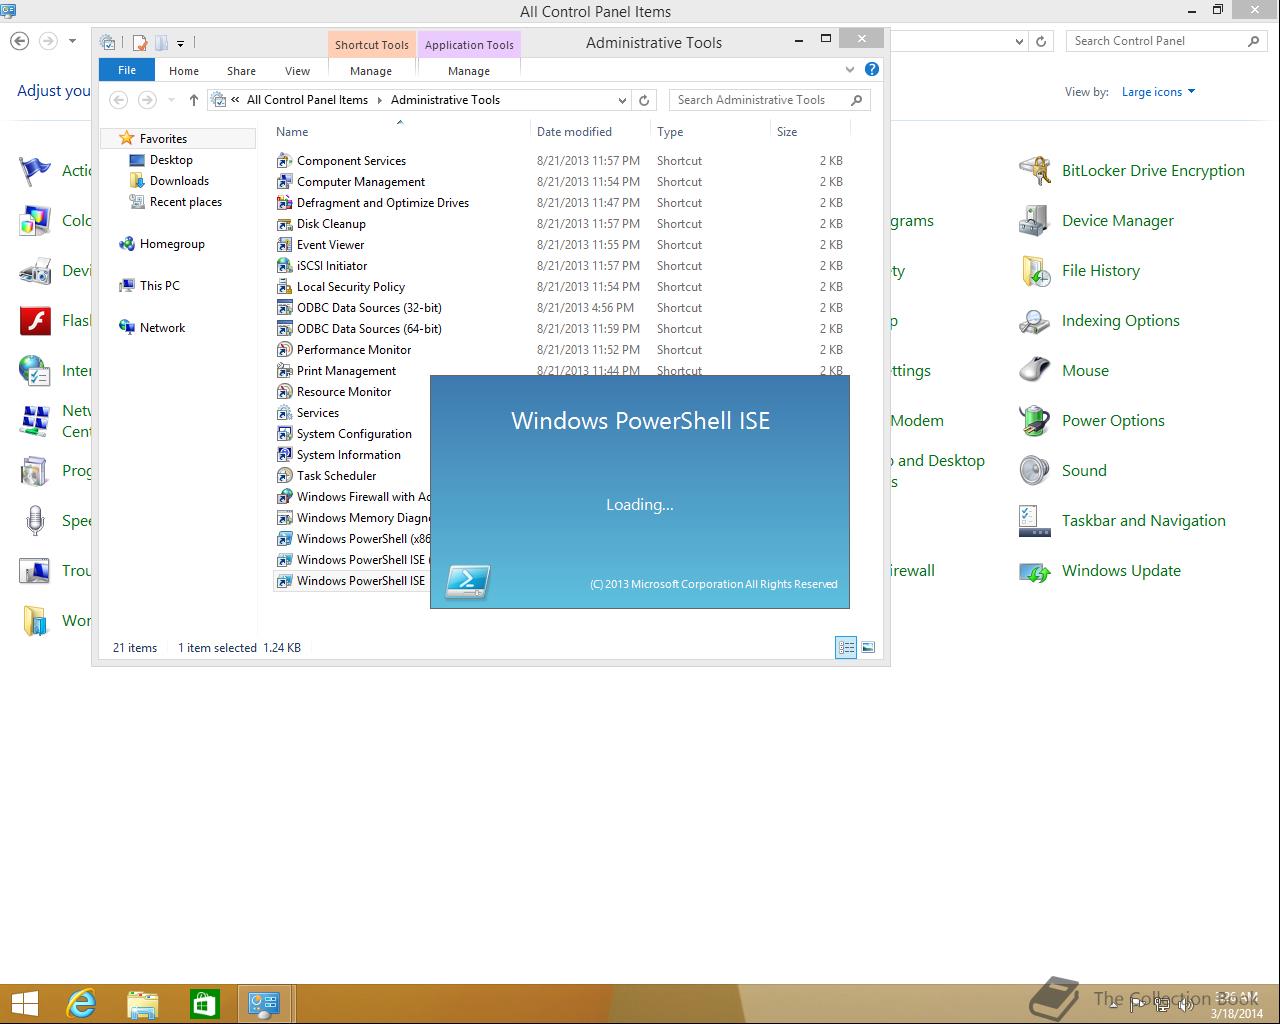This screenshot has width=1280, height=1024.
Task: Select System Information list item
Action: coord(349,455)
